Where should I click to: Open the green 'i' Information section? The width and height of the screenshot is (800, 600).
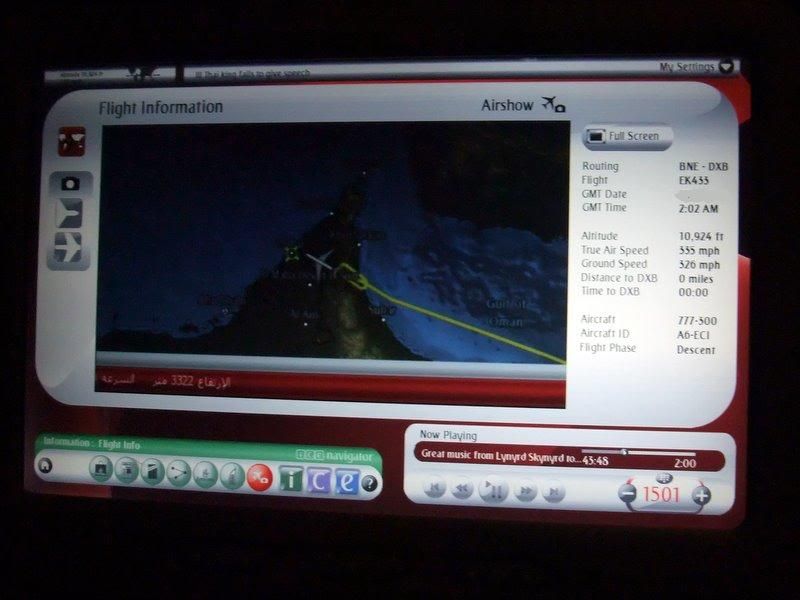coord(291,479)
